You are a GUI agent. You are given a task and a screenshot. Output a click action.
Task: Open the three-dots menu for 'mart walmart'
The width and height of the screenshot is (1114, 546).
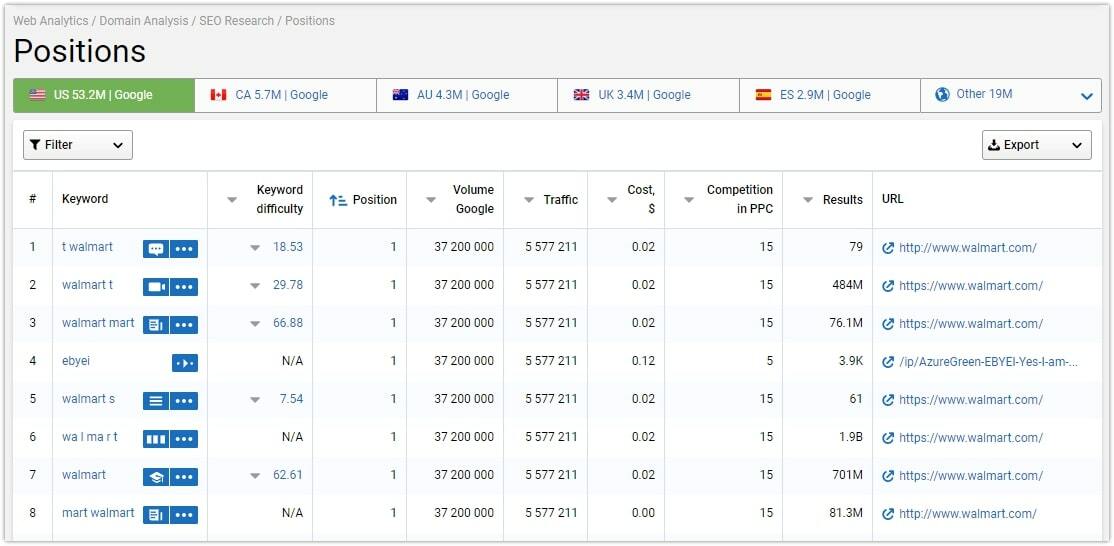(x=184, y=515)
